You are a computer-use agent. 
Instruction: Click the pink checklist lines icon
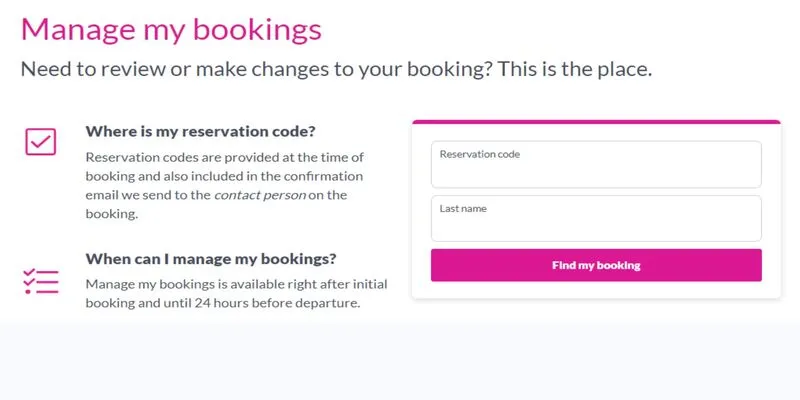41,281
